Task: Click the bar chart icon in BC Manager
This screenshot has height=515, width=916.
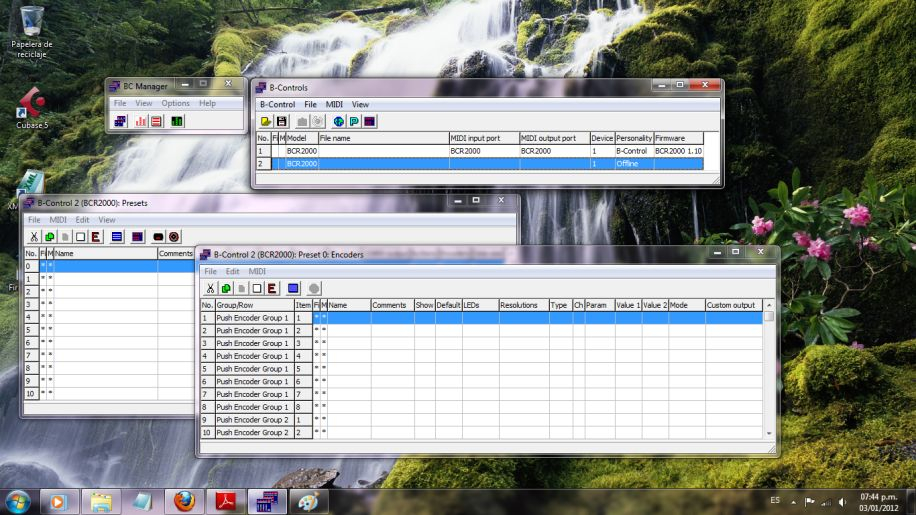Action: (141, 121)
